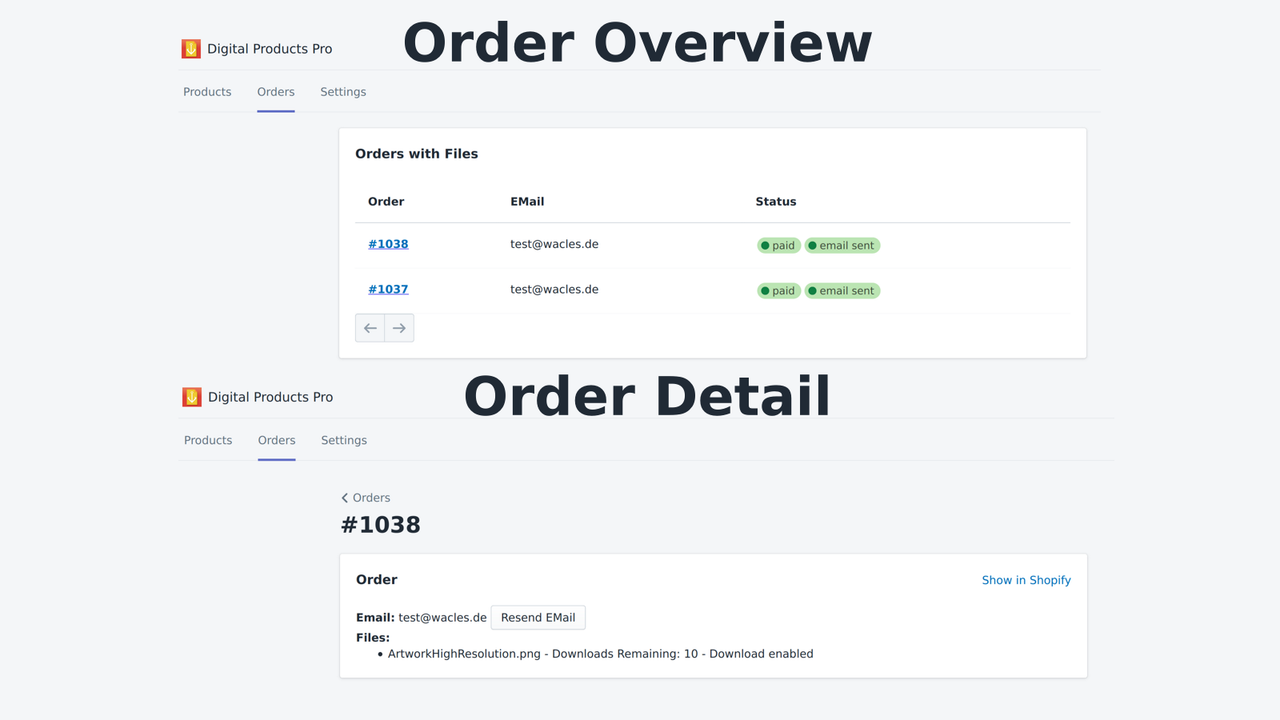Viewport: 1280px width, 720px height.
Task: Open order #1038 from the orders list
Action: [x=388, y=243]
